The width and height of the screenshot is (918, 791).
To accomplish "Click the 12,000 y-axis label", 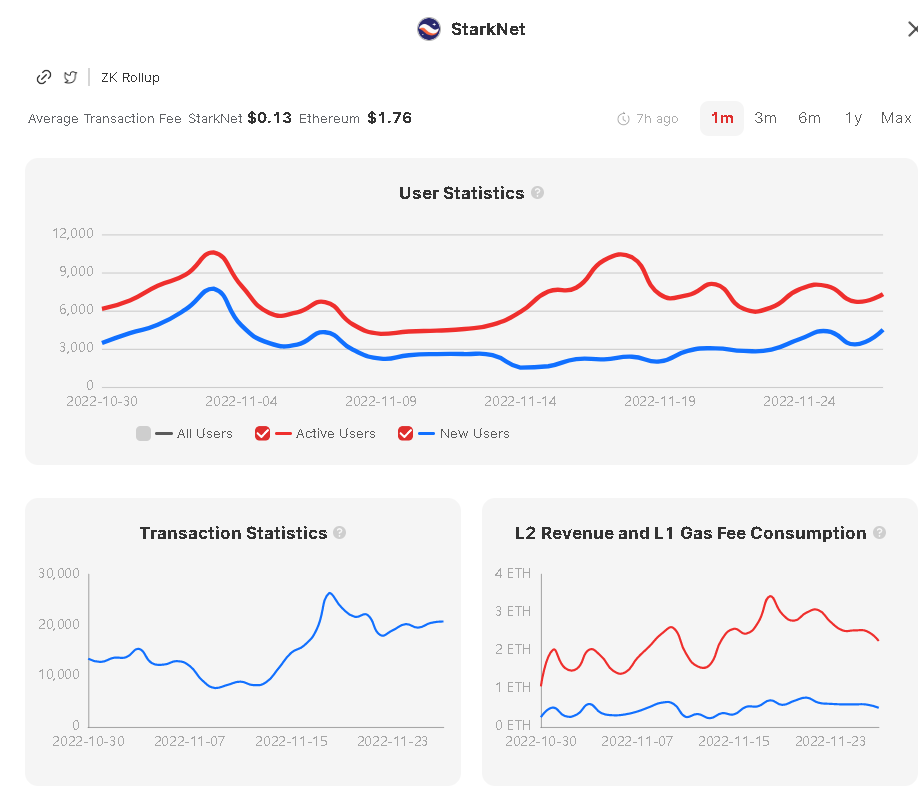I will click(73, 234).
